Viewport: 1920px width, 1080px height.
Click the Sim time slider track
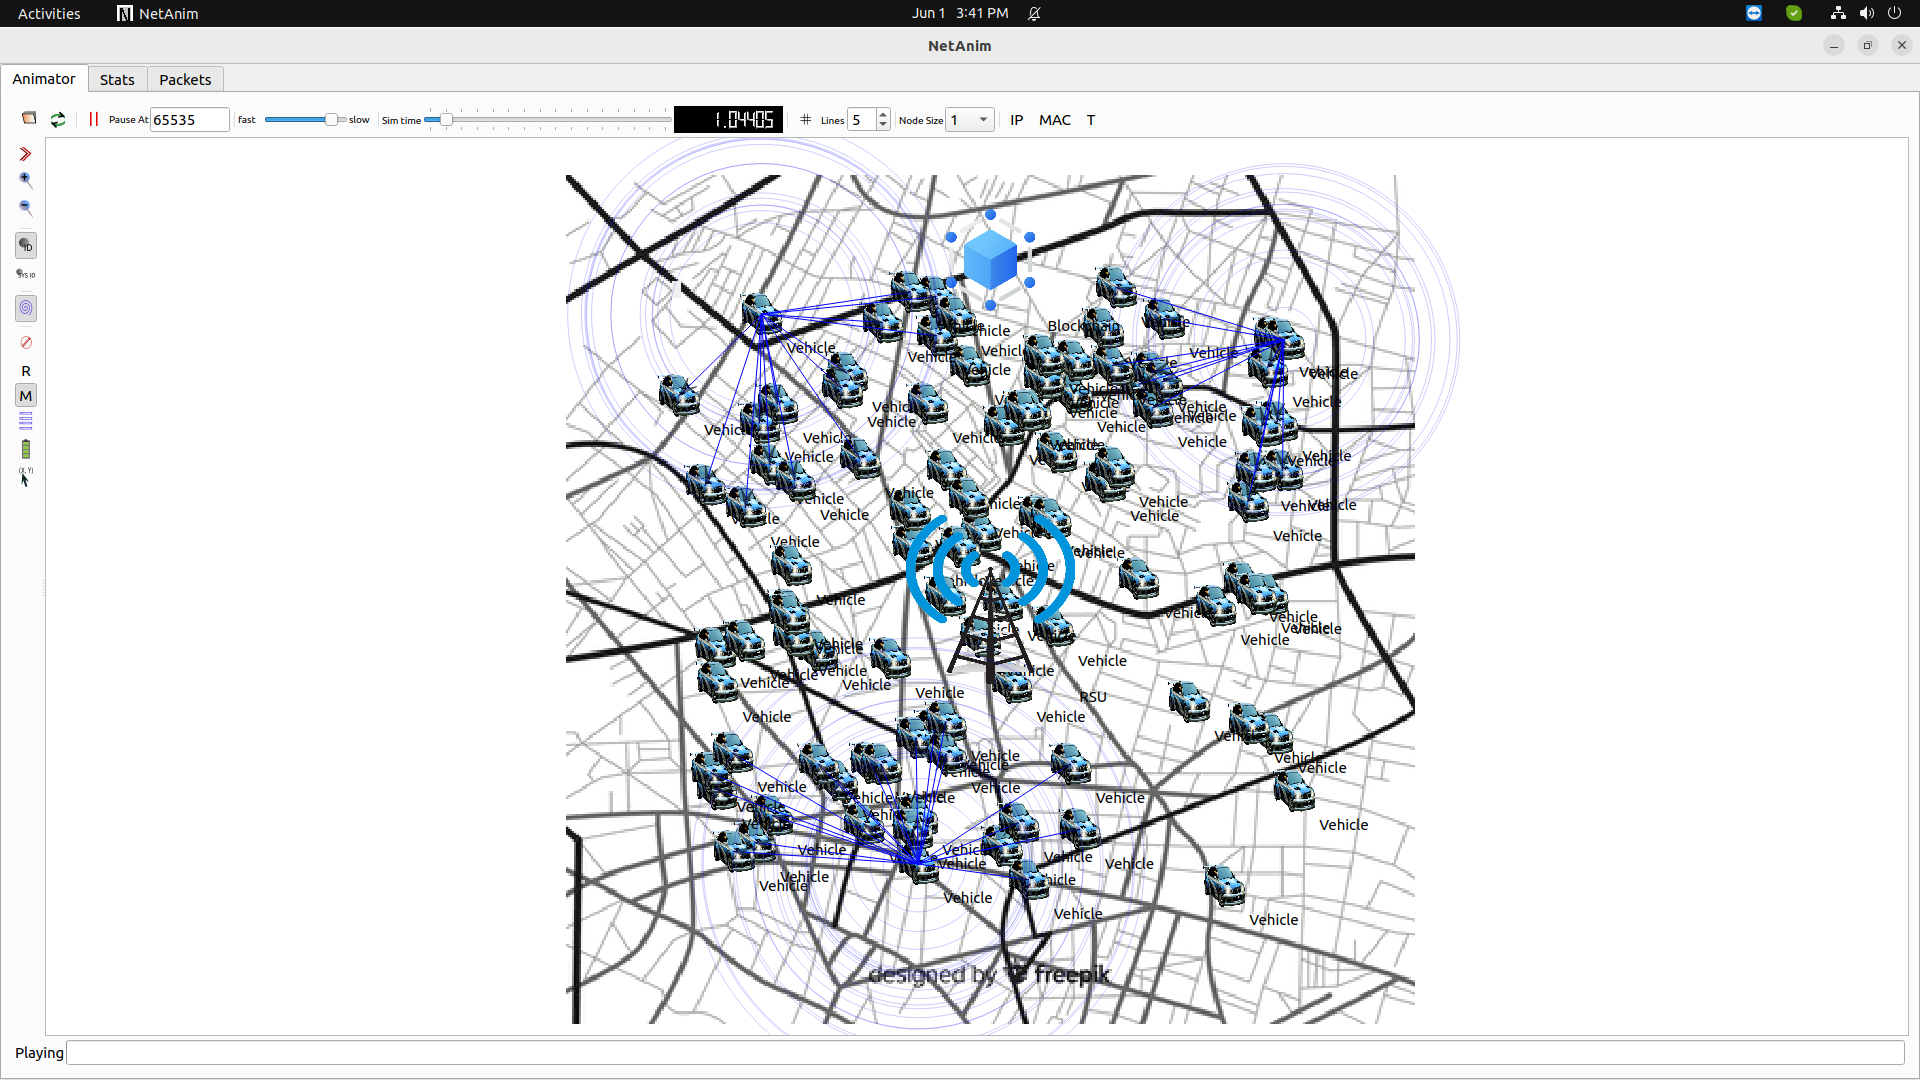(x=560, y=120)
